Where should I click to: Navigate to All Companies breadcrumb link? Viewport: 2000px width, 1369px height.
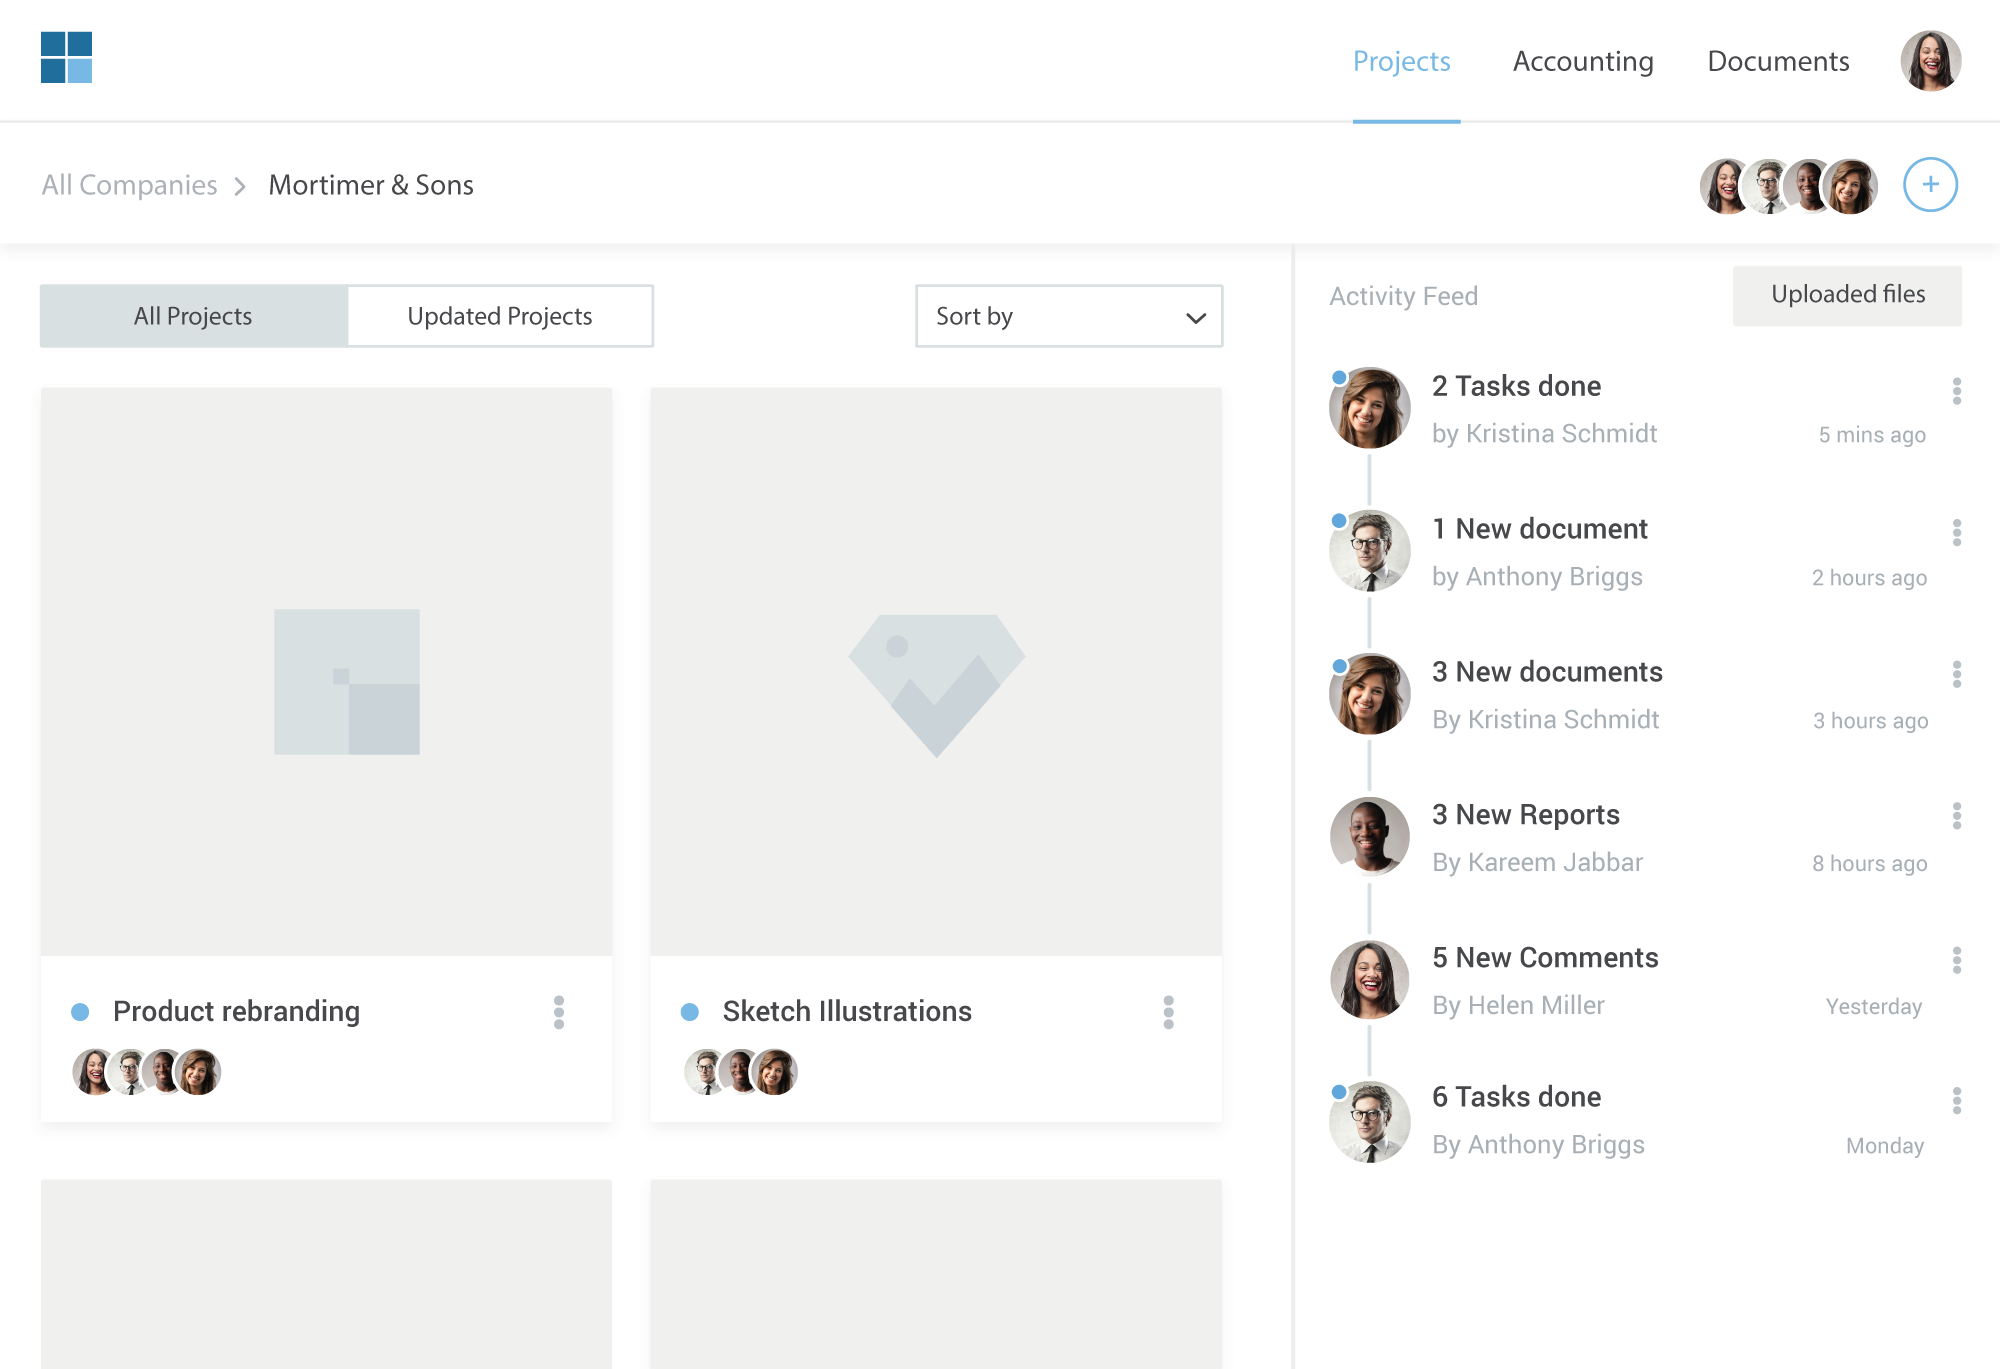129,185
